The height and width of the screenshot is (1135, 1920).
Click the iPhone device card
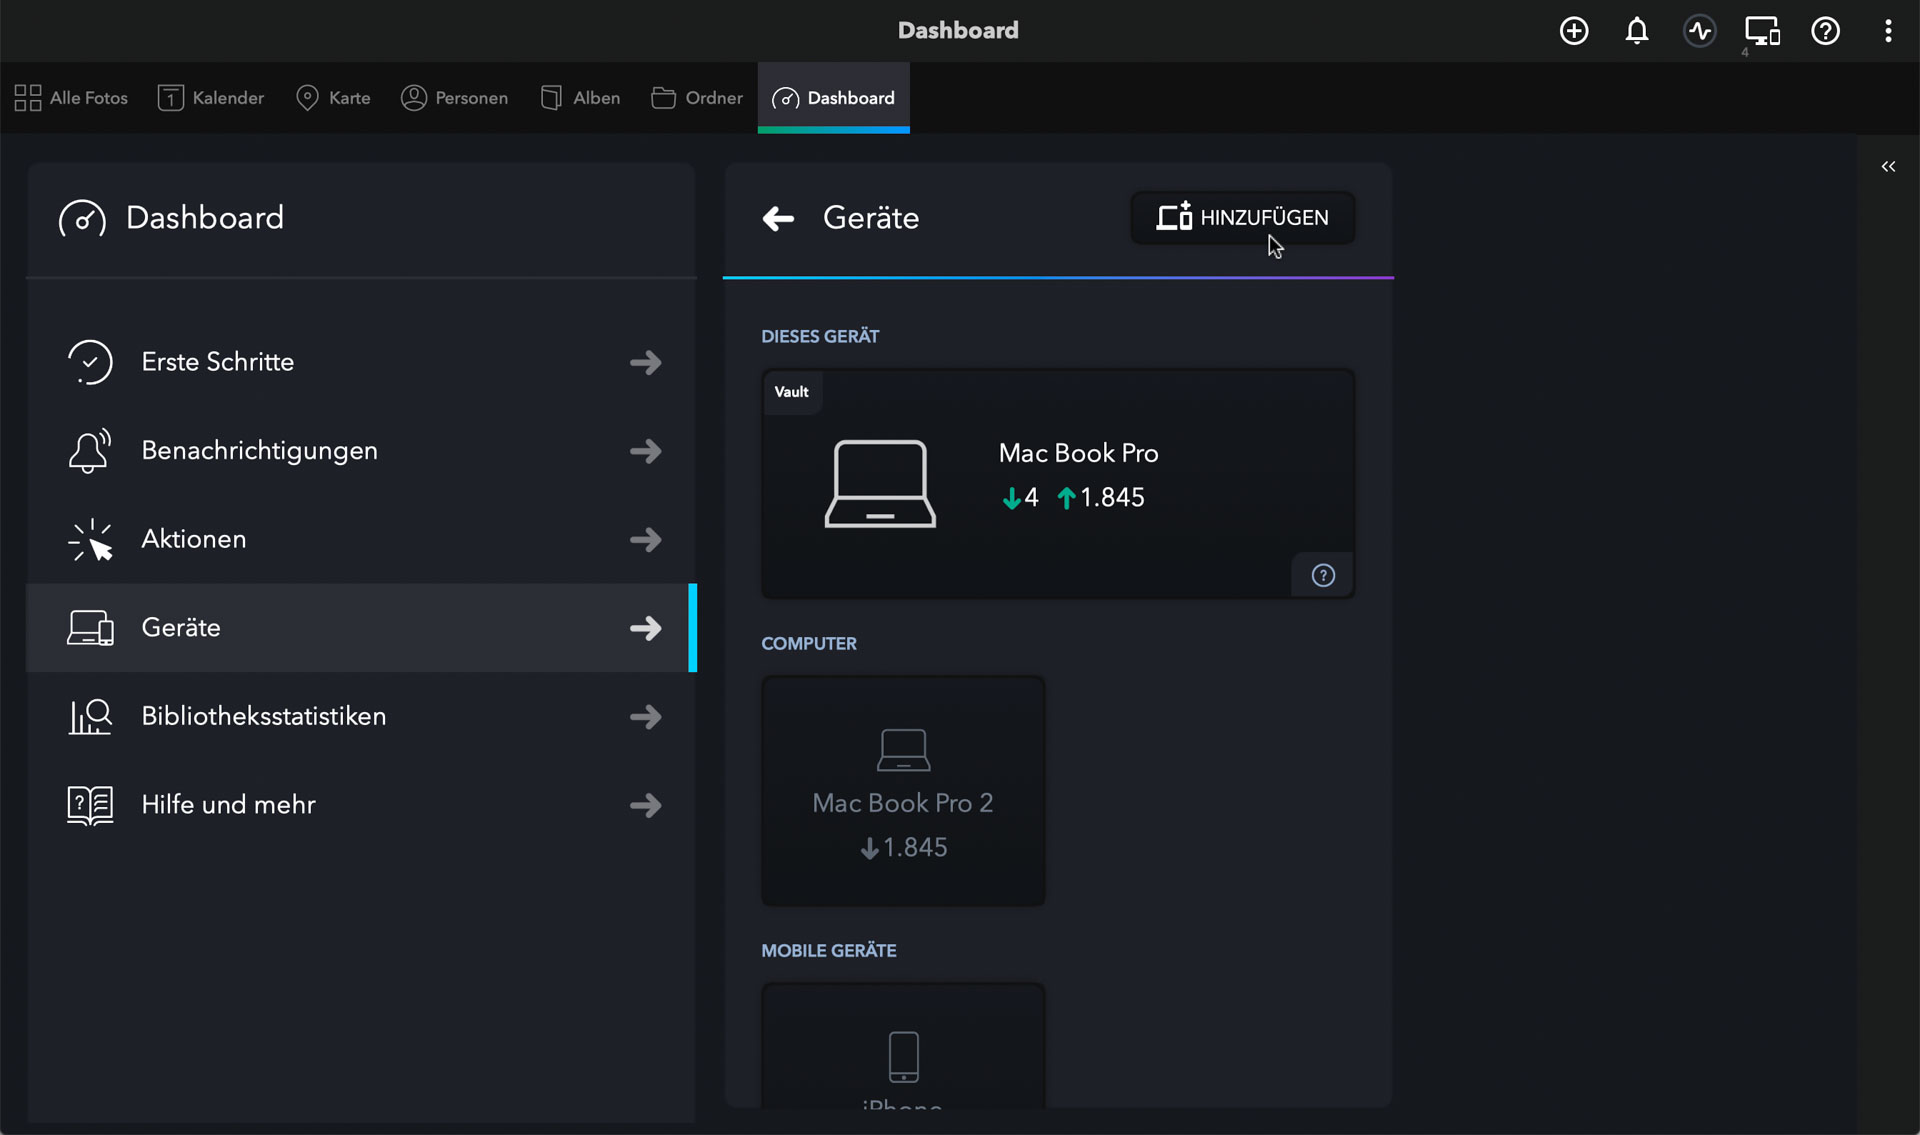click(x=903, y=1045)
